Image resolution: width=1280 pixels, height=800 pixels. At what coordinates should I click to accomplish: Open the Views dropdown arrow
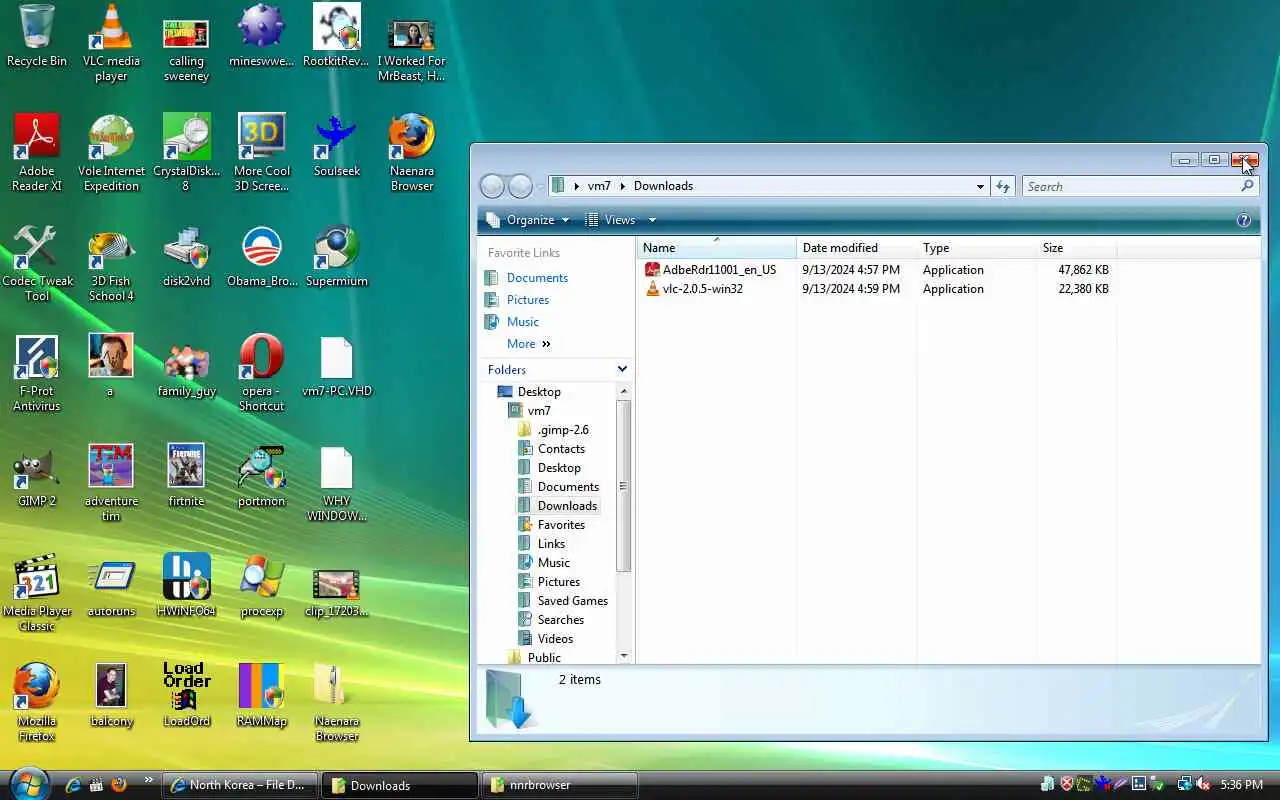652,220
